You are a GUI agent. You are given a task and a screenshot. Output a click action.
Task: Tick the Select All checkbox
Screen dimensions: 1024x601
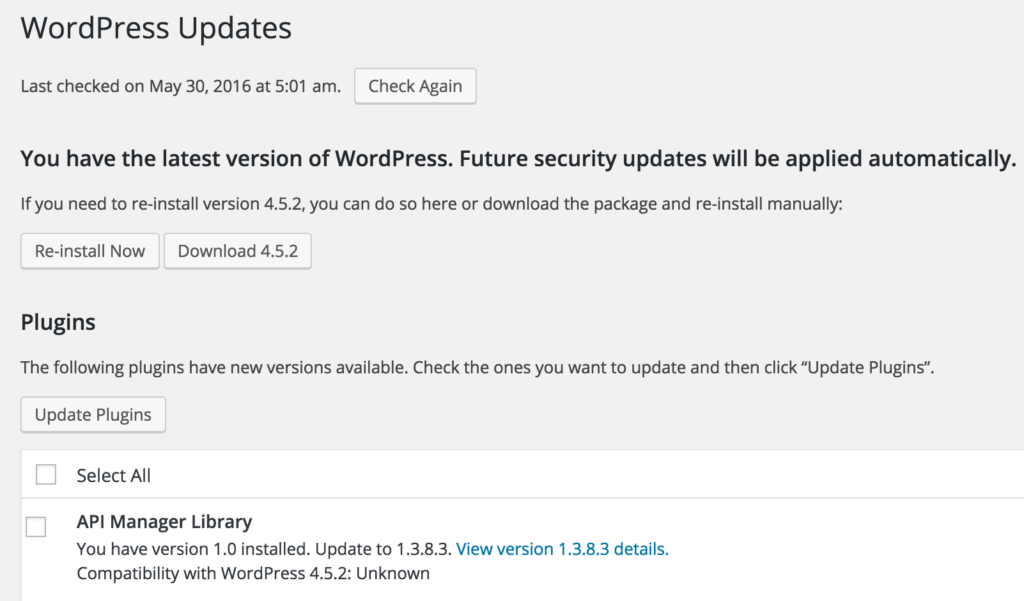coord(46,474)
